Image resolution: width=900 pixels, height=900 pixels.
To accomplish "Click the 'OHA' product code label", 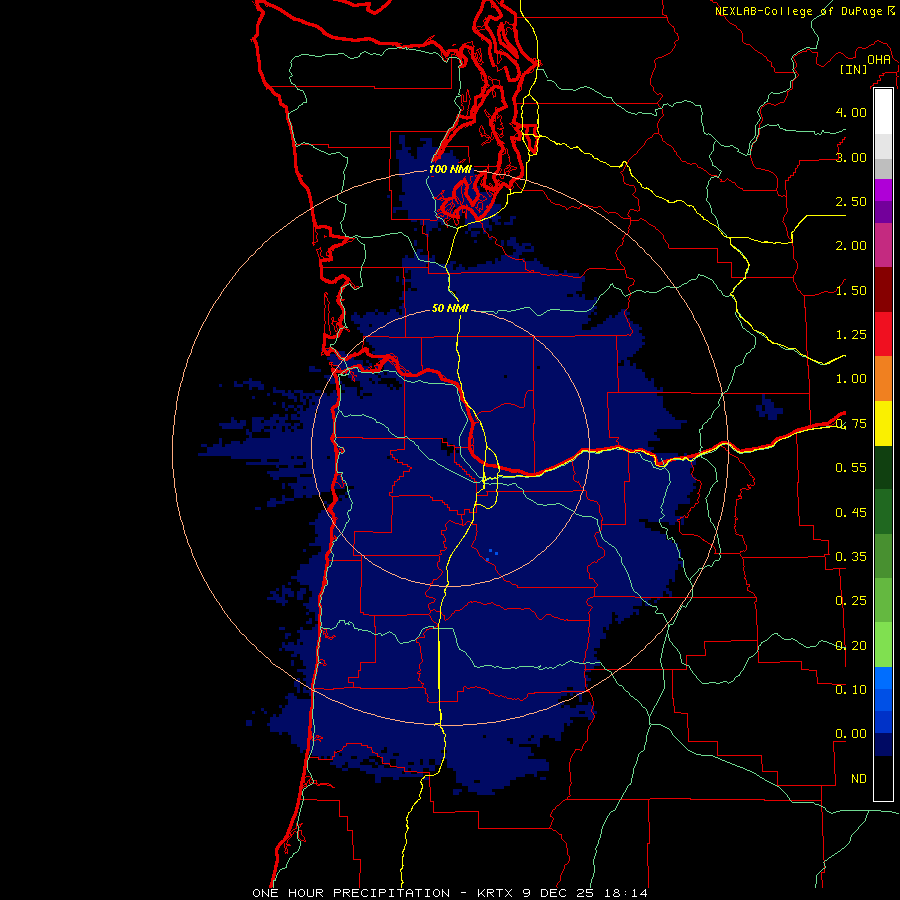I will 879,60.
